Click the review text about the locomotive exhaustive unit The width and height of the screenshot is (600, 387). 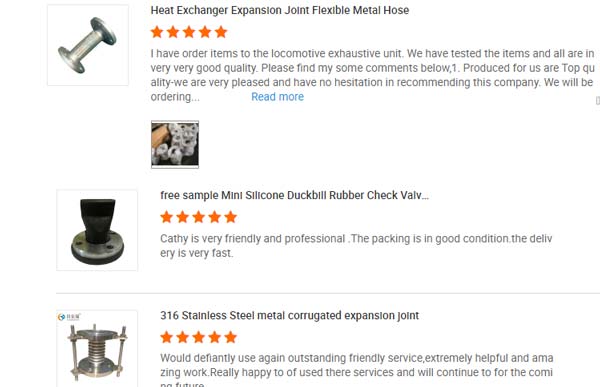(372, 75)
